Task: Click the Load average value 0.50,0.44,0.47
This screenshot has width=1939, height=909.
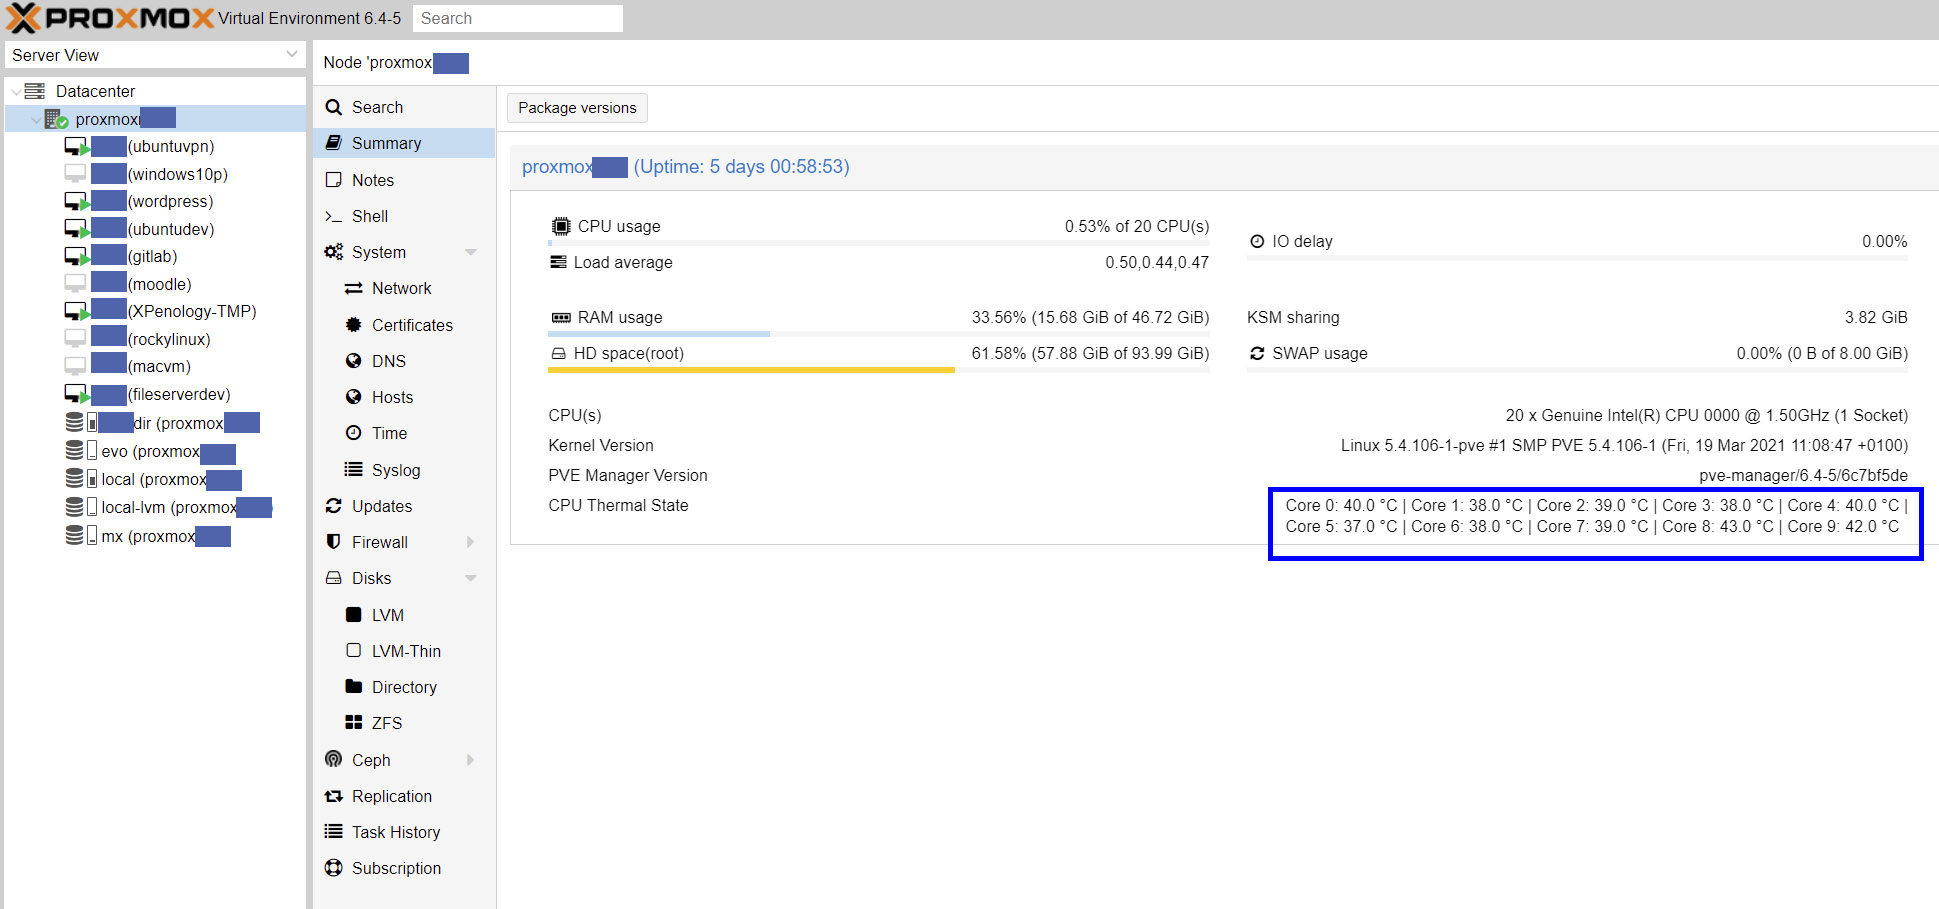Action: pyautogui.click(x=1157, y=262)
